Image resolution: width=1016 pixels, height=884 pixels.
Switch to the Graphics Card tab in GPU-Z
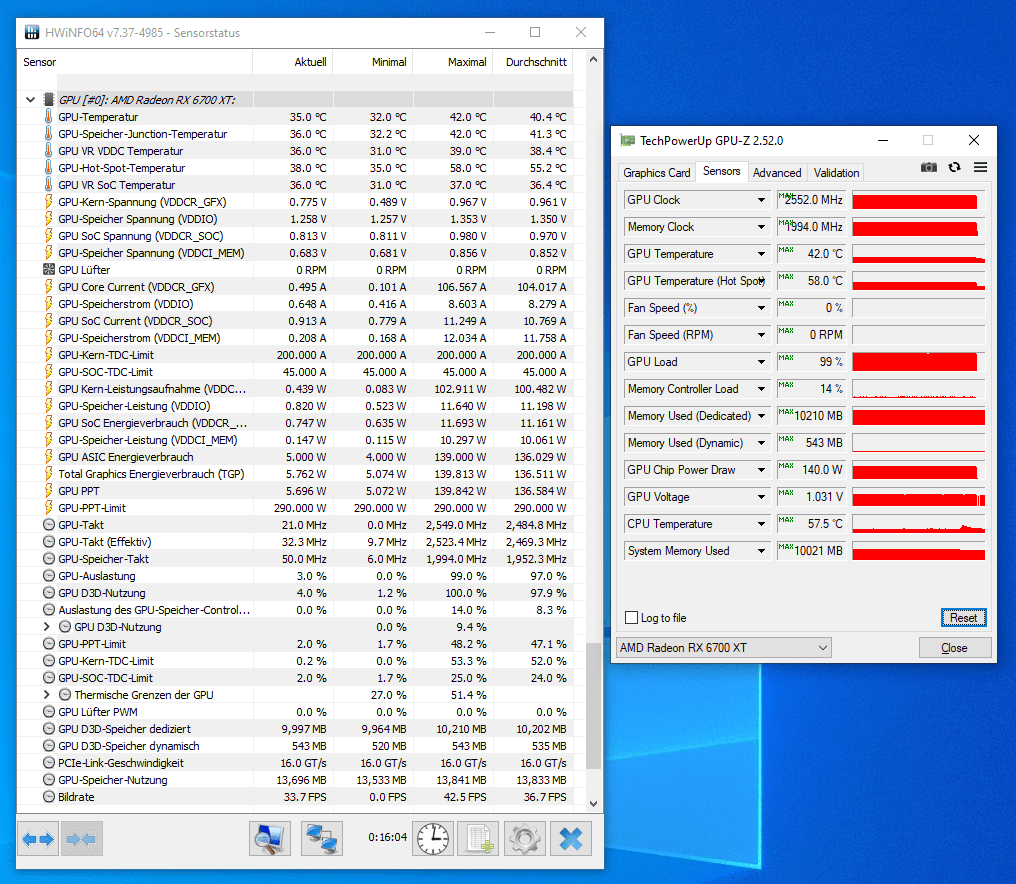656,172
